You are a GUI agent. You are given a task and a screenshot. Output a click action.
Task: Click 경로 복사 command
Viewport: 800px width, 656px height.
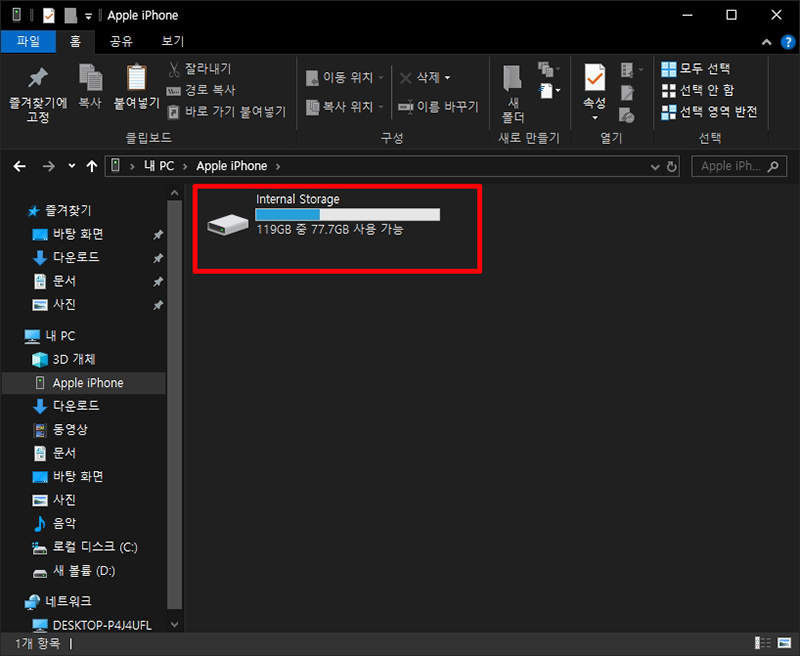[x=201, y=90]
